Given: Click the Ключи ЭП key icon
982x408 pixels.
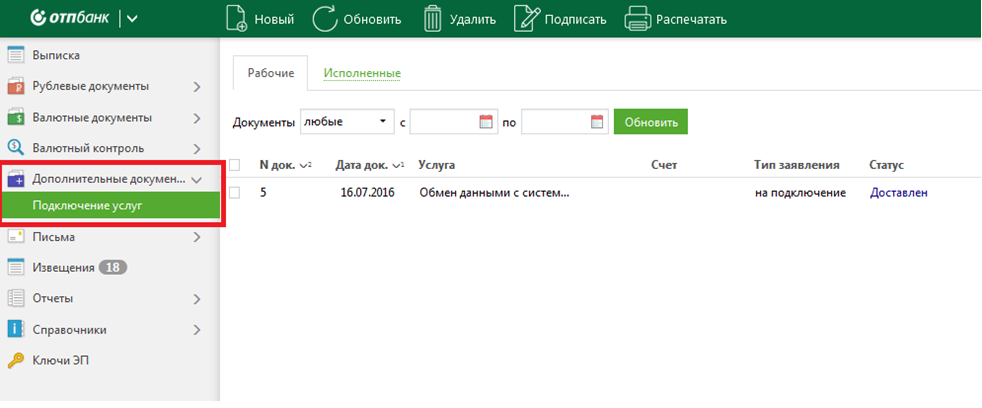Looking at the screenshot, I should (15, 360).
